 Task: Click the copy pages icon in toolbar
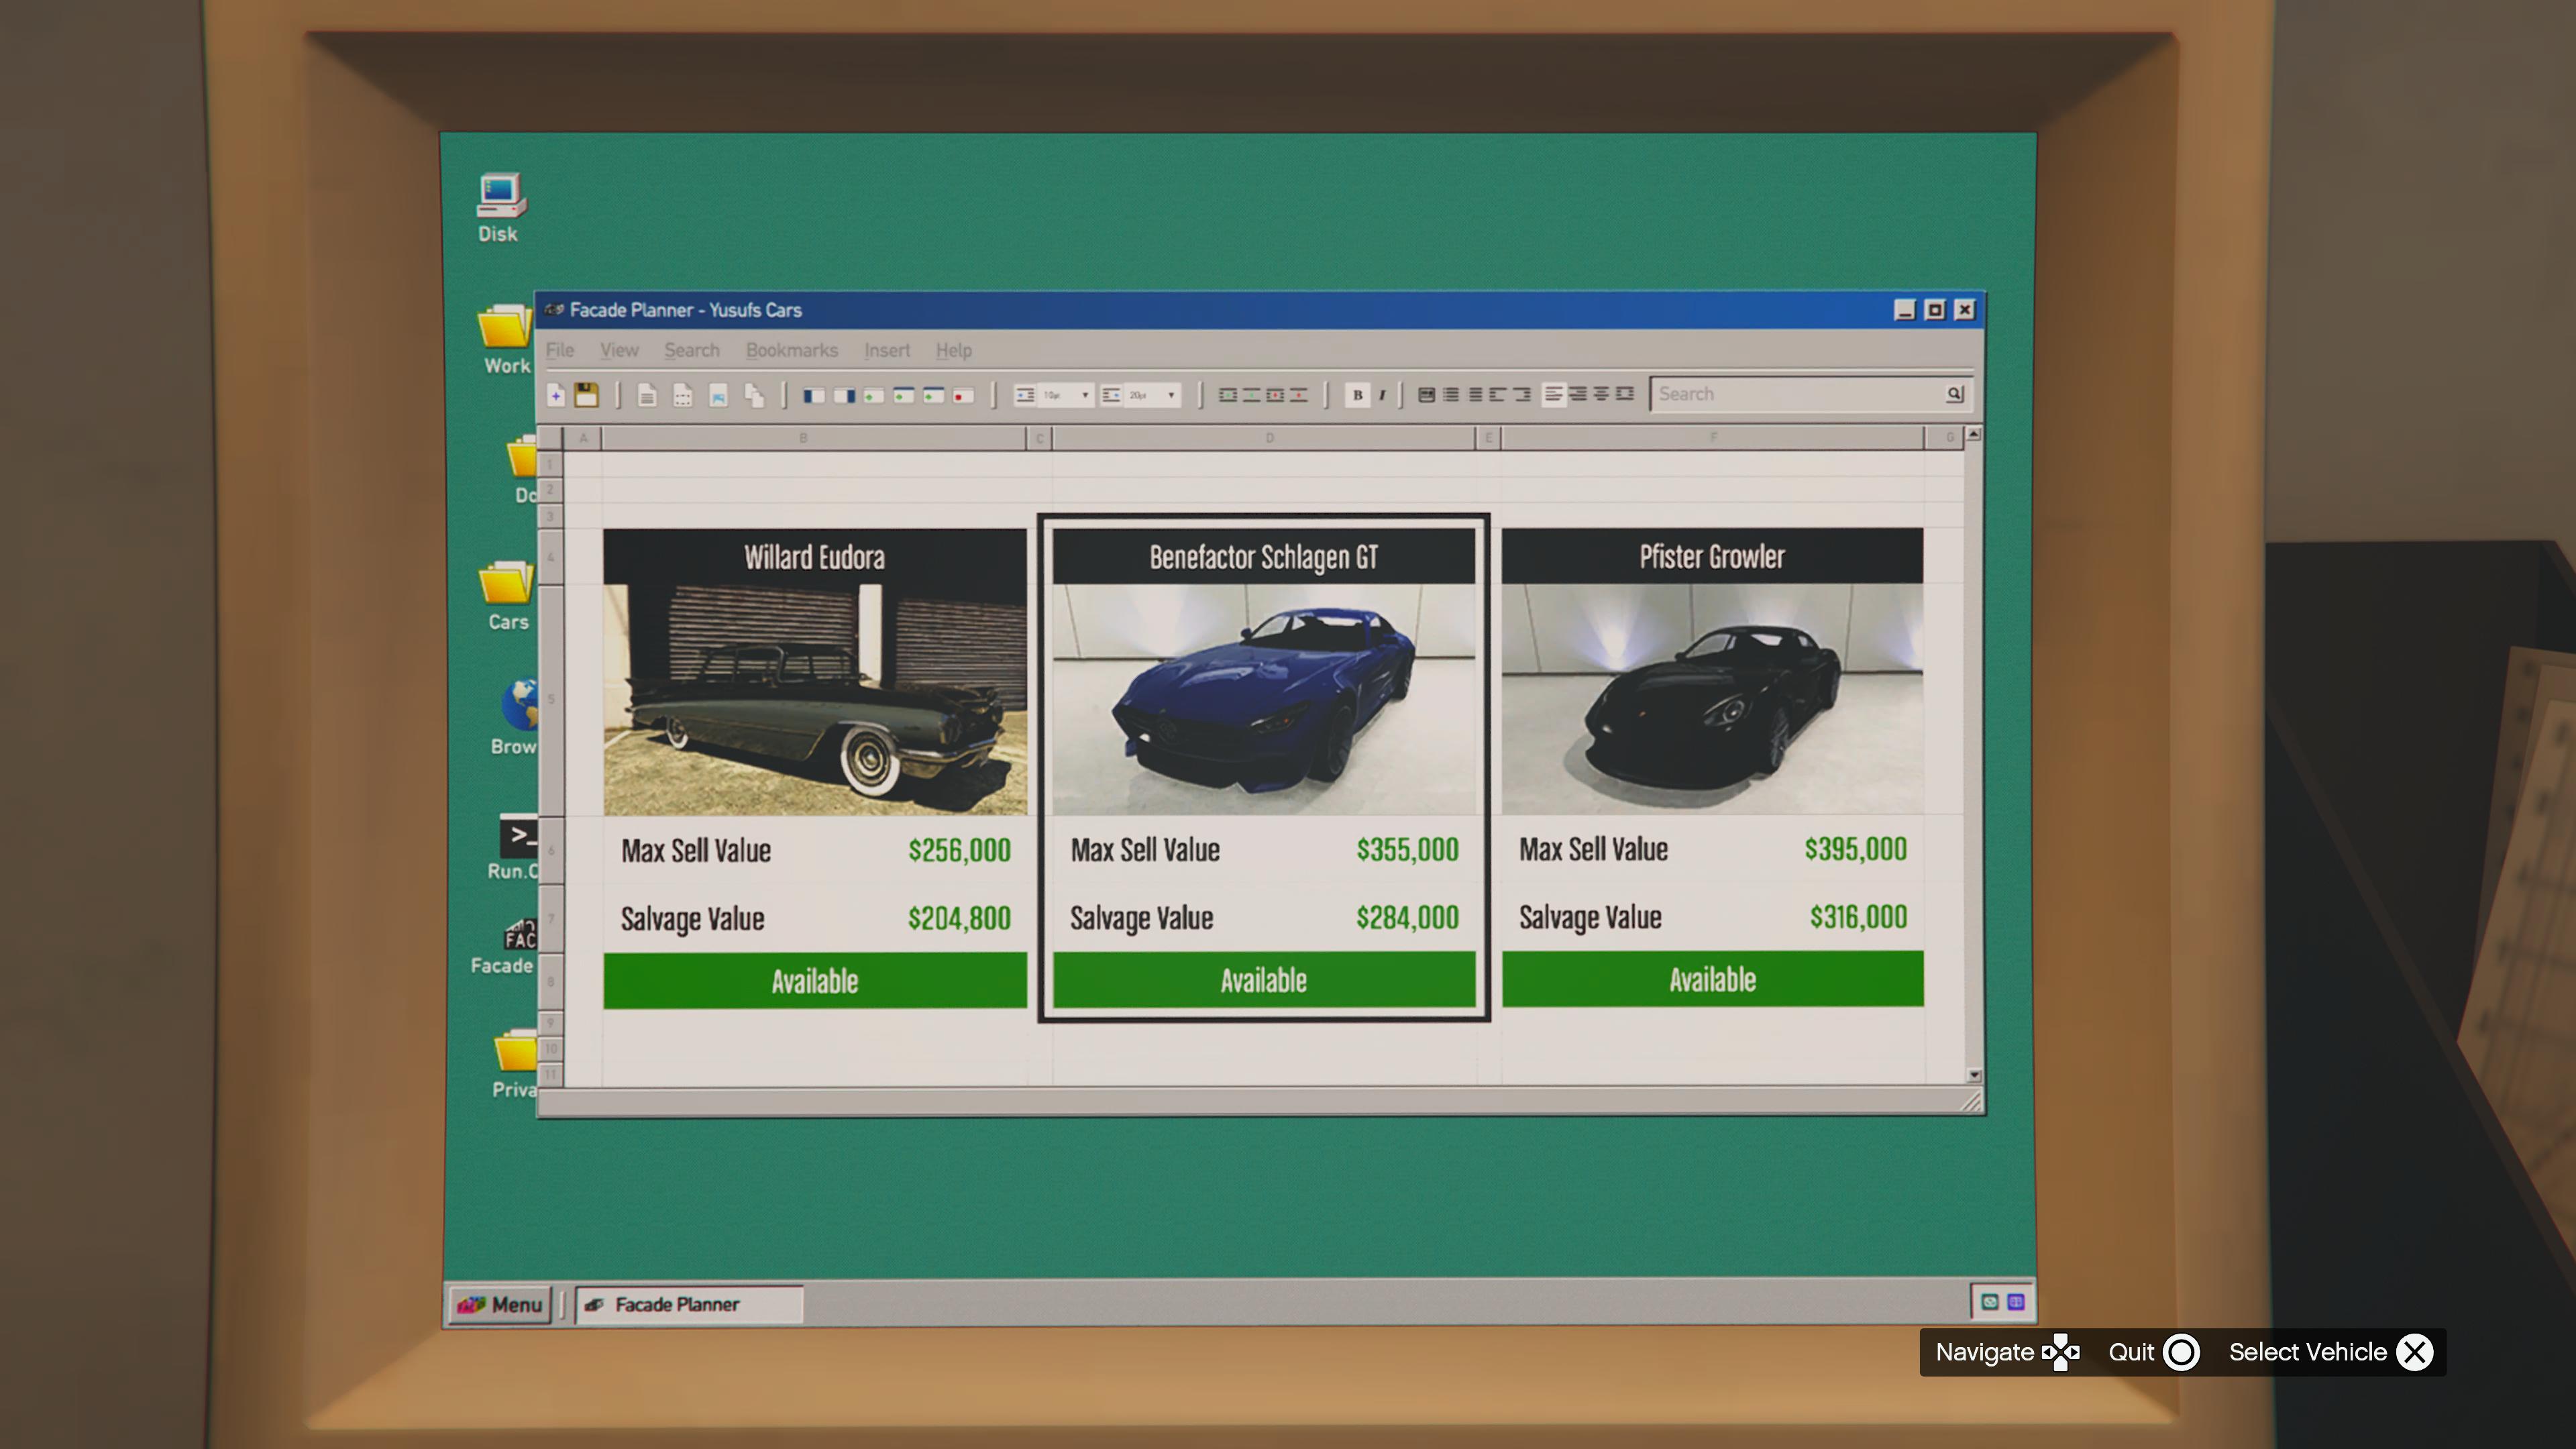tap(754, 396)
